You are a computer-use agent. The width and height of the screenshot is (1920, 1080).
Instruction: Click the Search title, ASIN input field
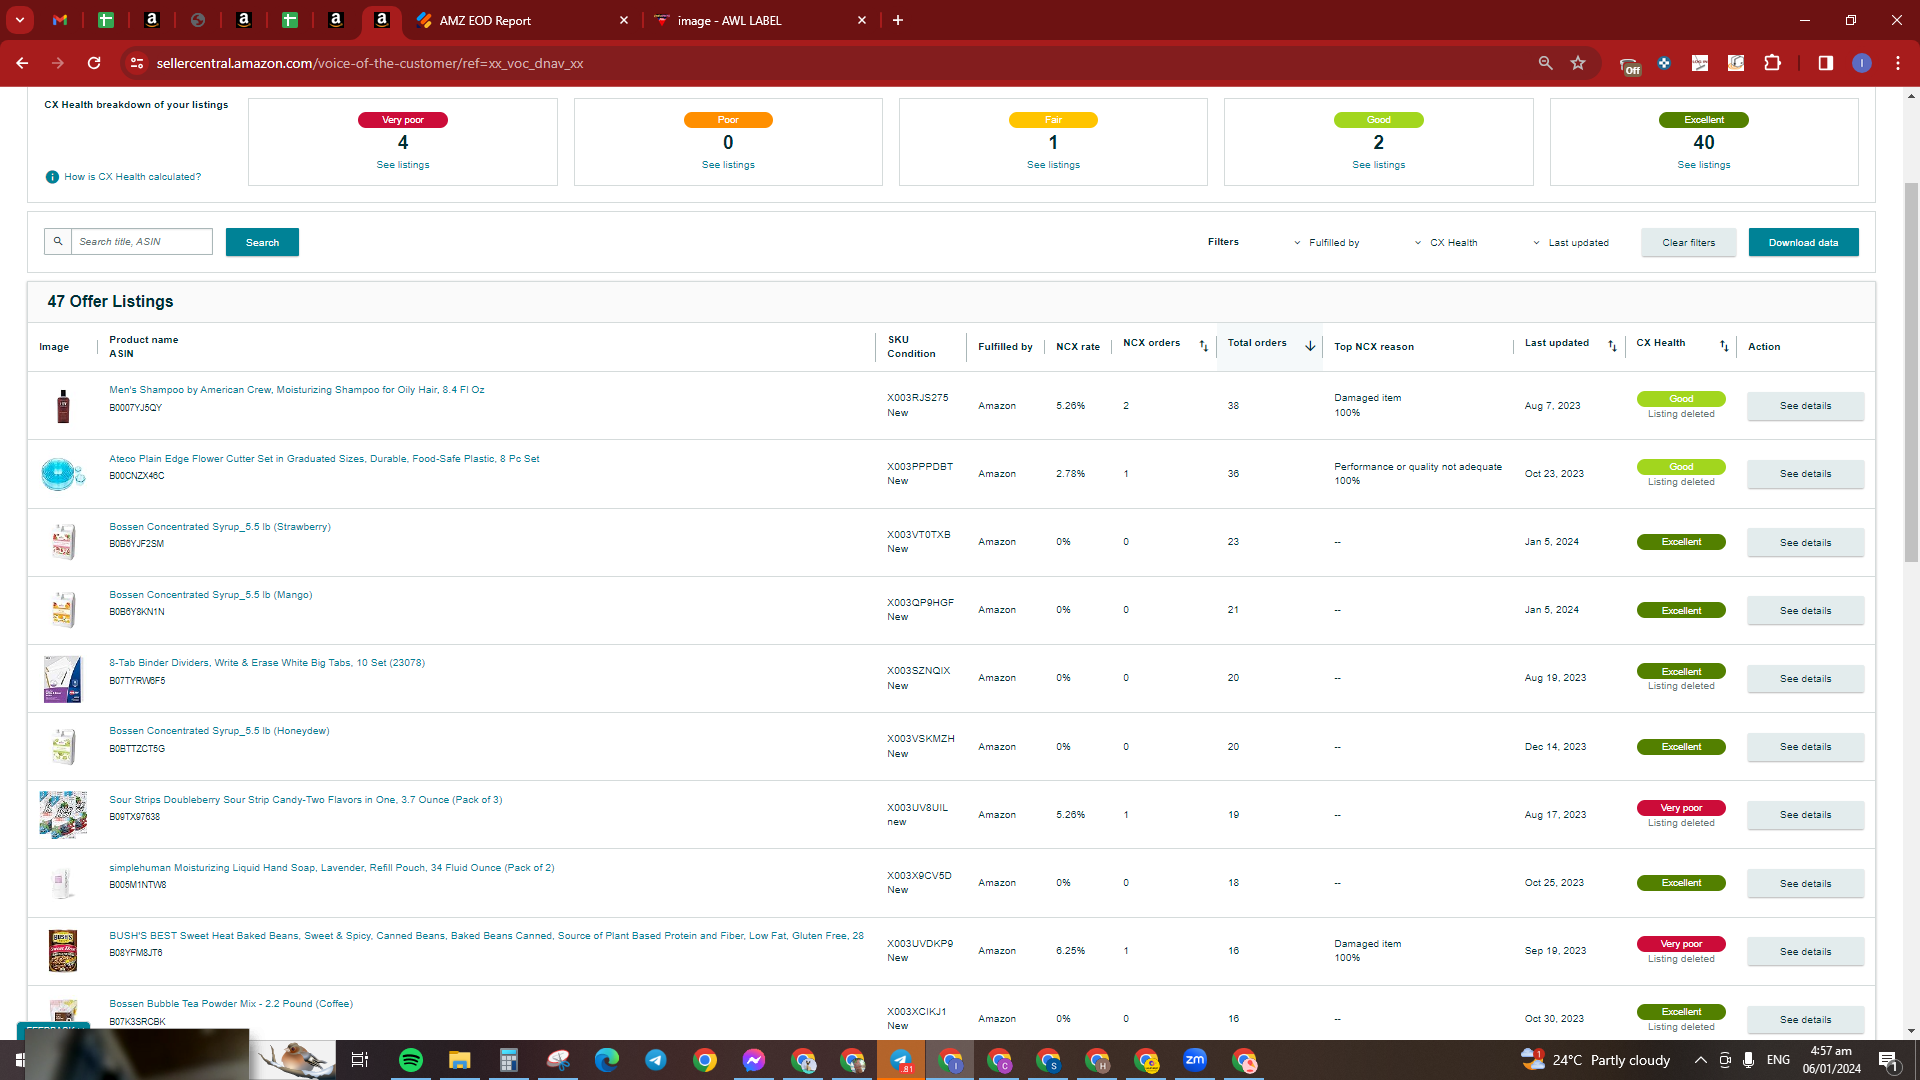point(141,241)
